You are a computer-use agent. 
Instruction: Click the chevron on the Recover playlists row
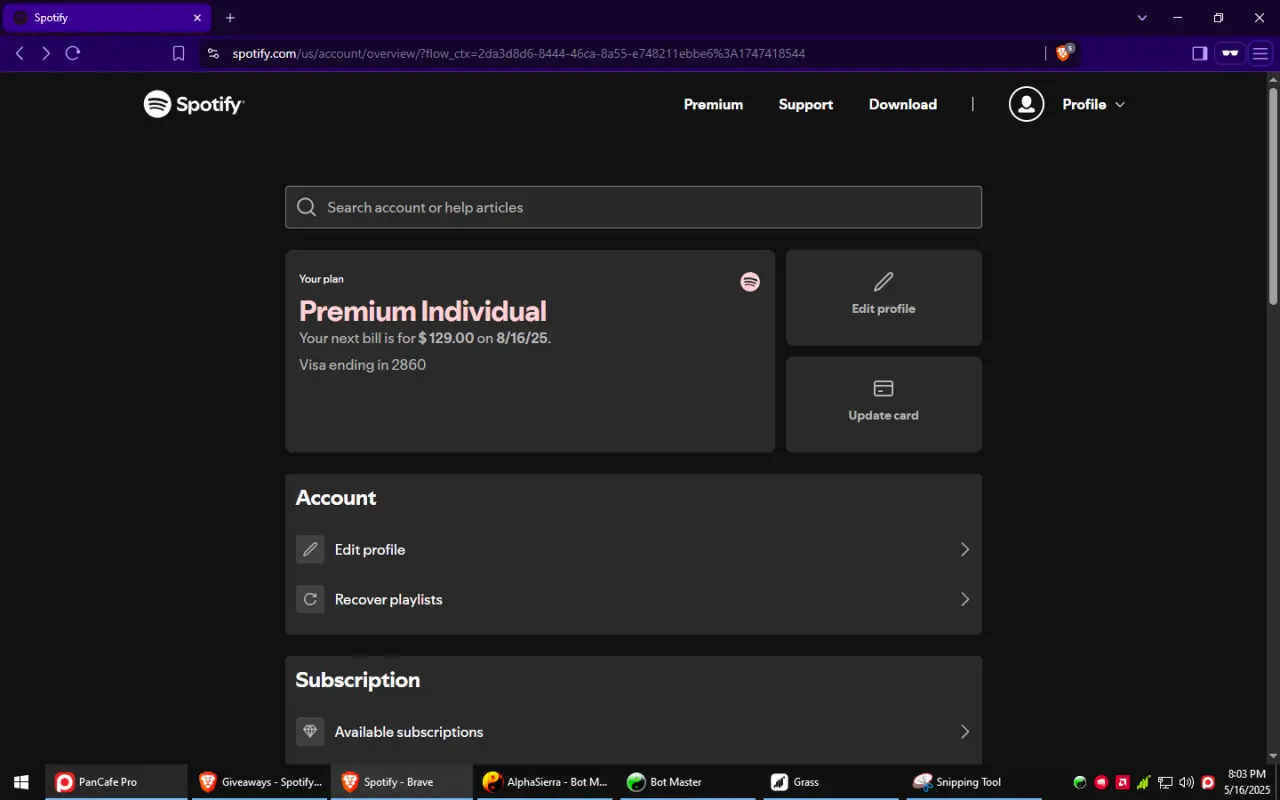point(965,599)
